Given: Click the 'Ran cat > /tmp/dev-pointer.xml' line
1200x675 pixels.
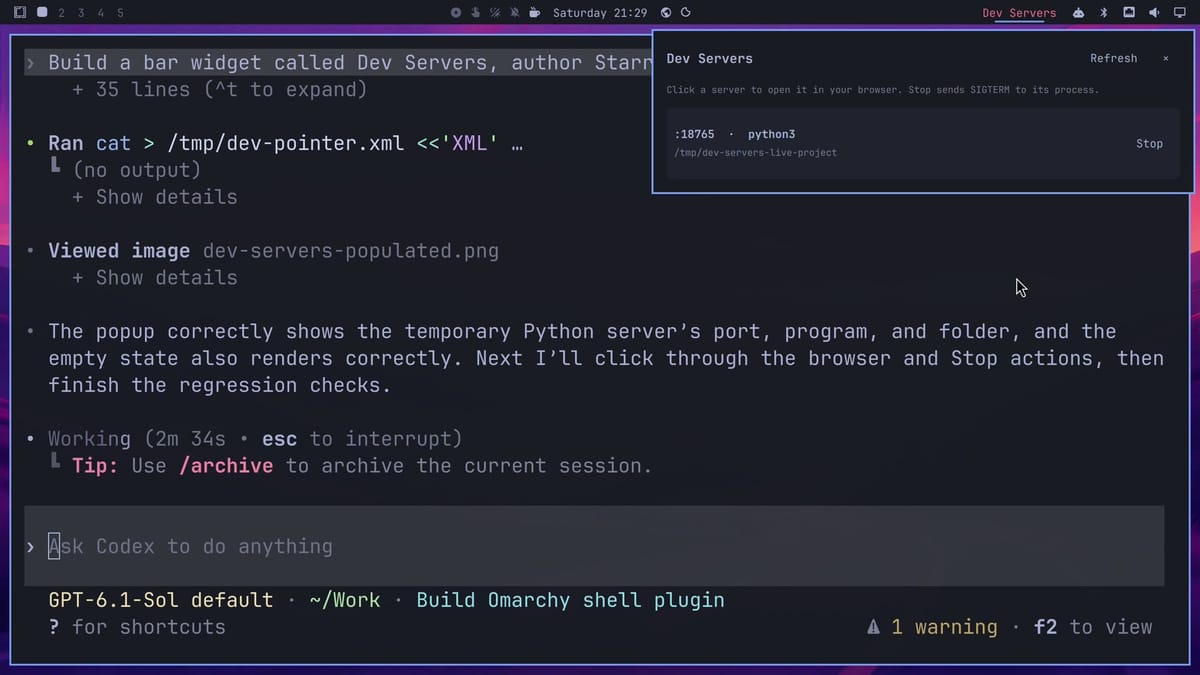Looking at the screenshot, I should [286, 143].
